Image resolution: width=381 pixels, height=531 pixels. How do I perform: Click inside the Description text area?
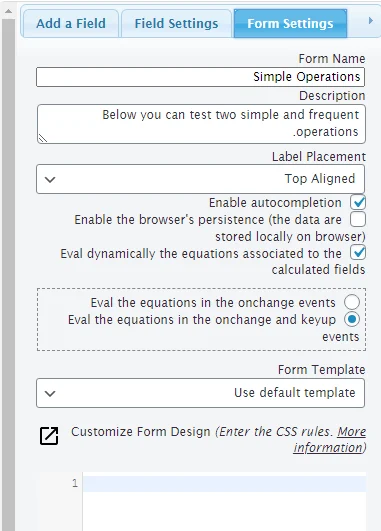point(201,124)
